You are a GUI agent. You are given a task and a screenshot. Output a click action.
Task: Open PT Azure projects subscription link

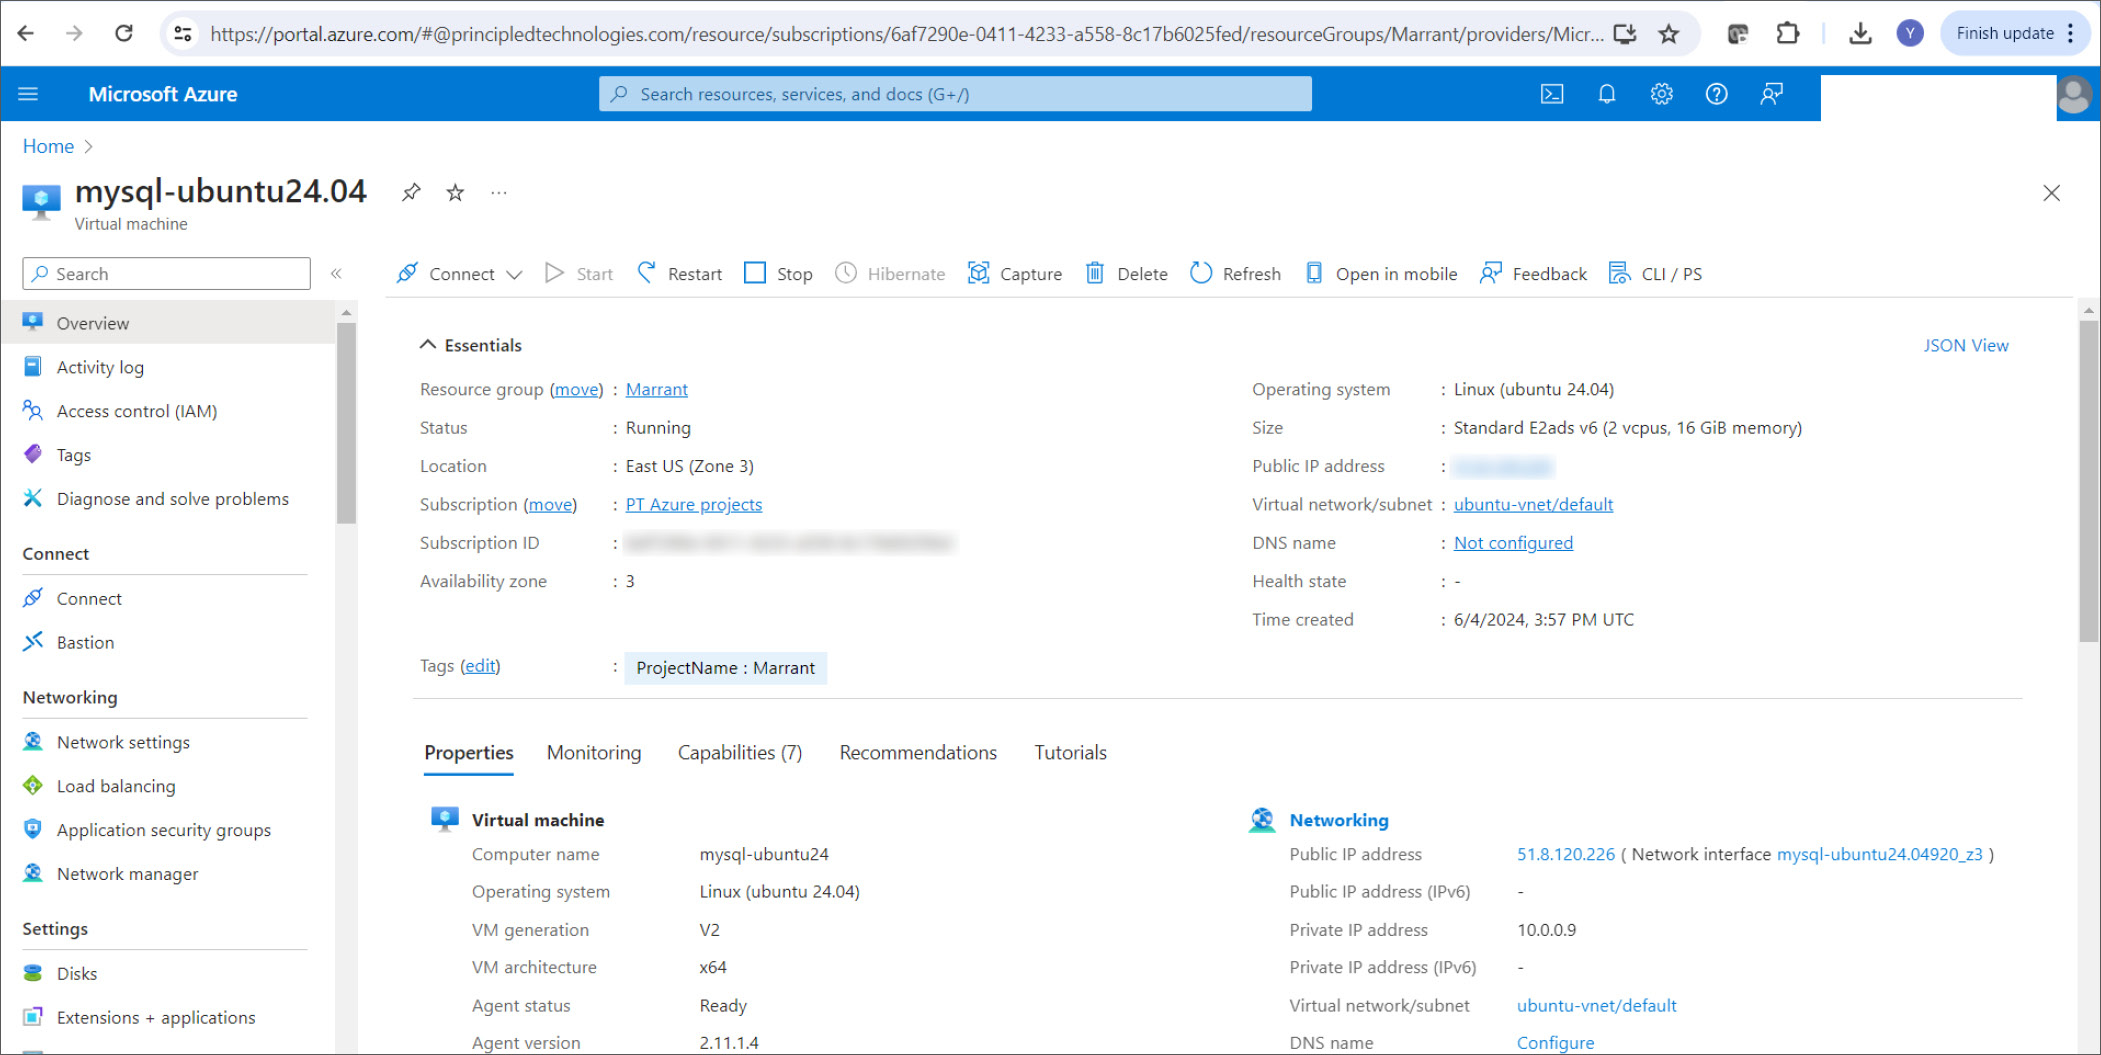point(693,504)
